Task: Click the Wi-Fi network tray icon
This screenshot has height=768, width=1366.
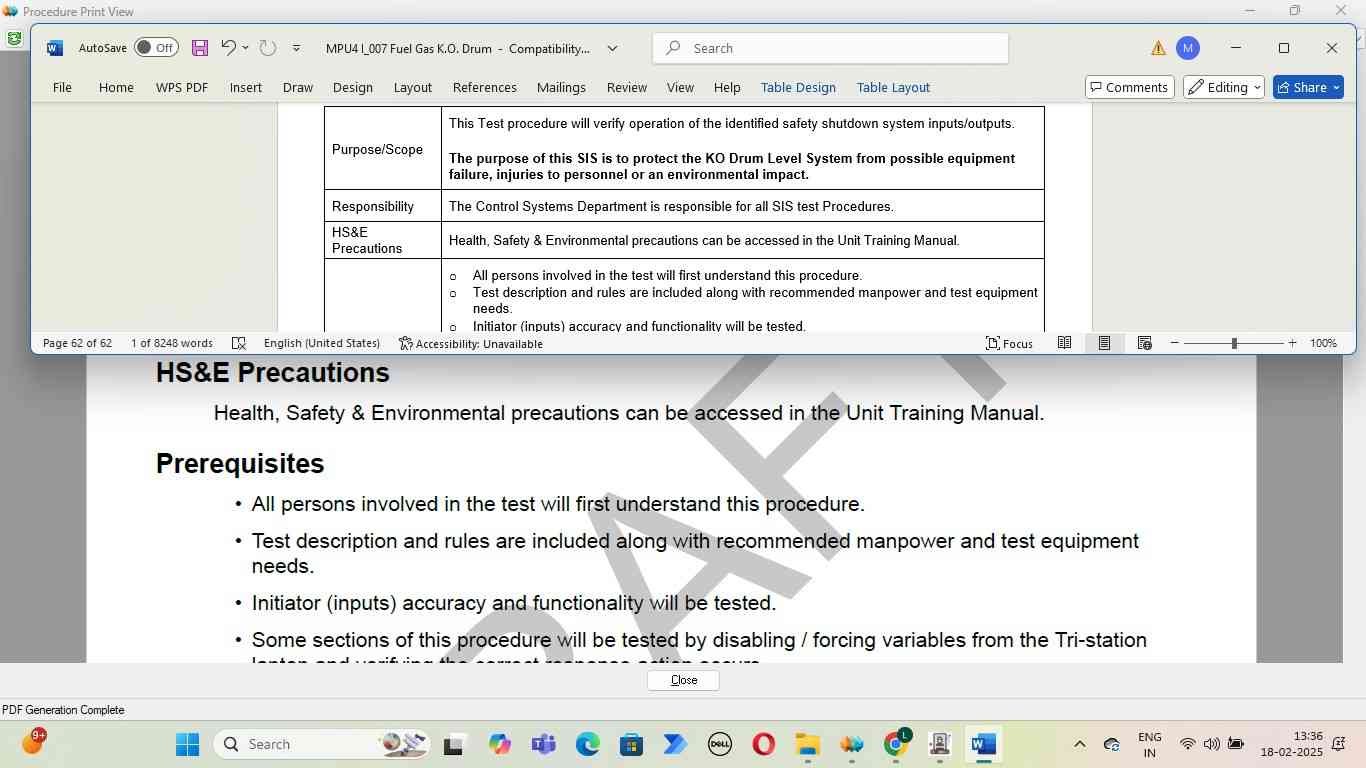Action: (x=1187, y=744)
